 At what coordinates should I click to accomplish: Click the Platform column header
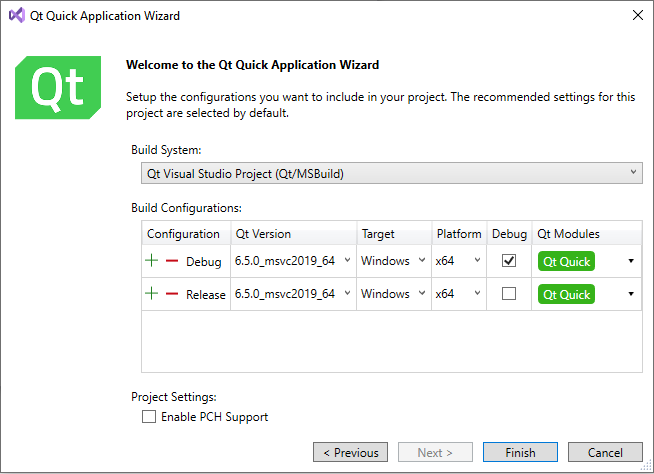tap(459, 234)
